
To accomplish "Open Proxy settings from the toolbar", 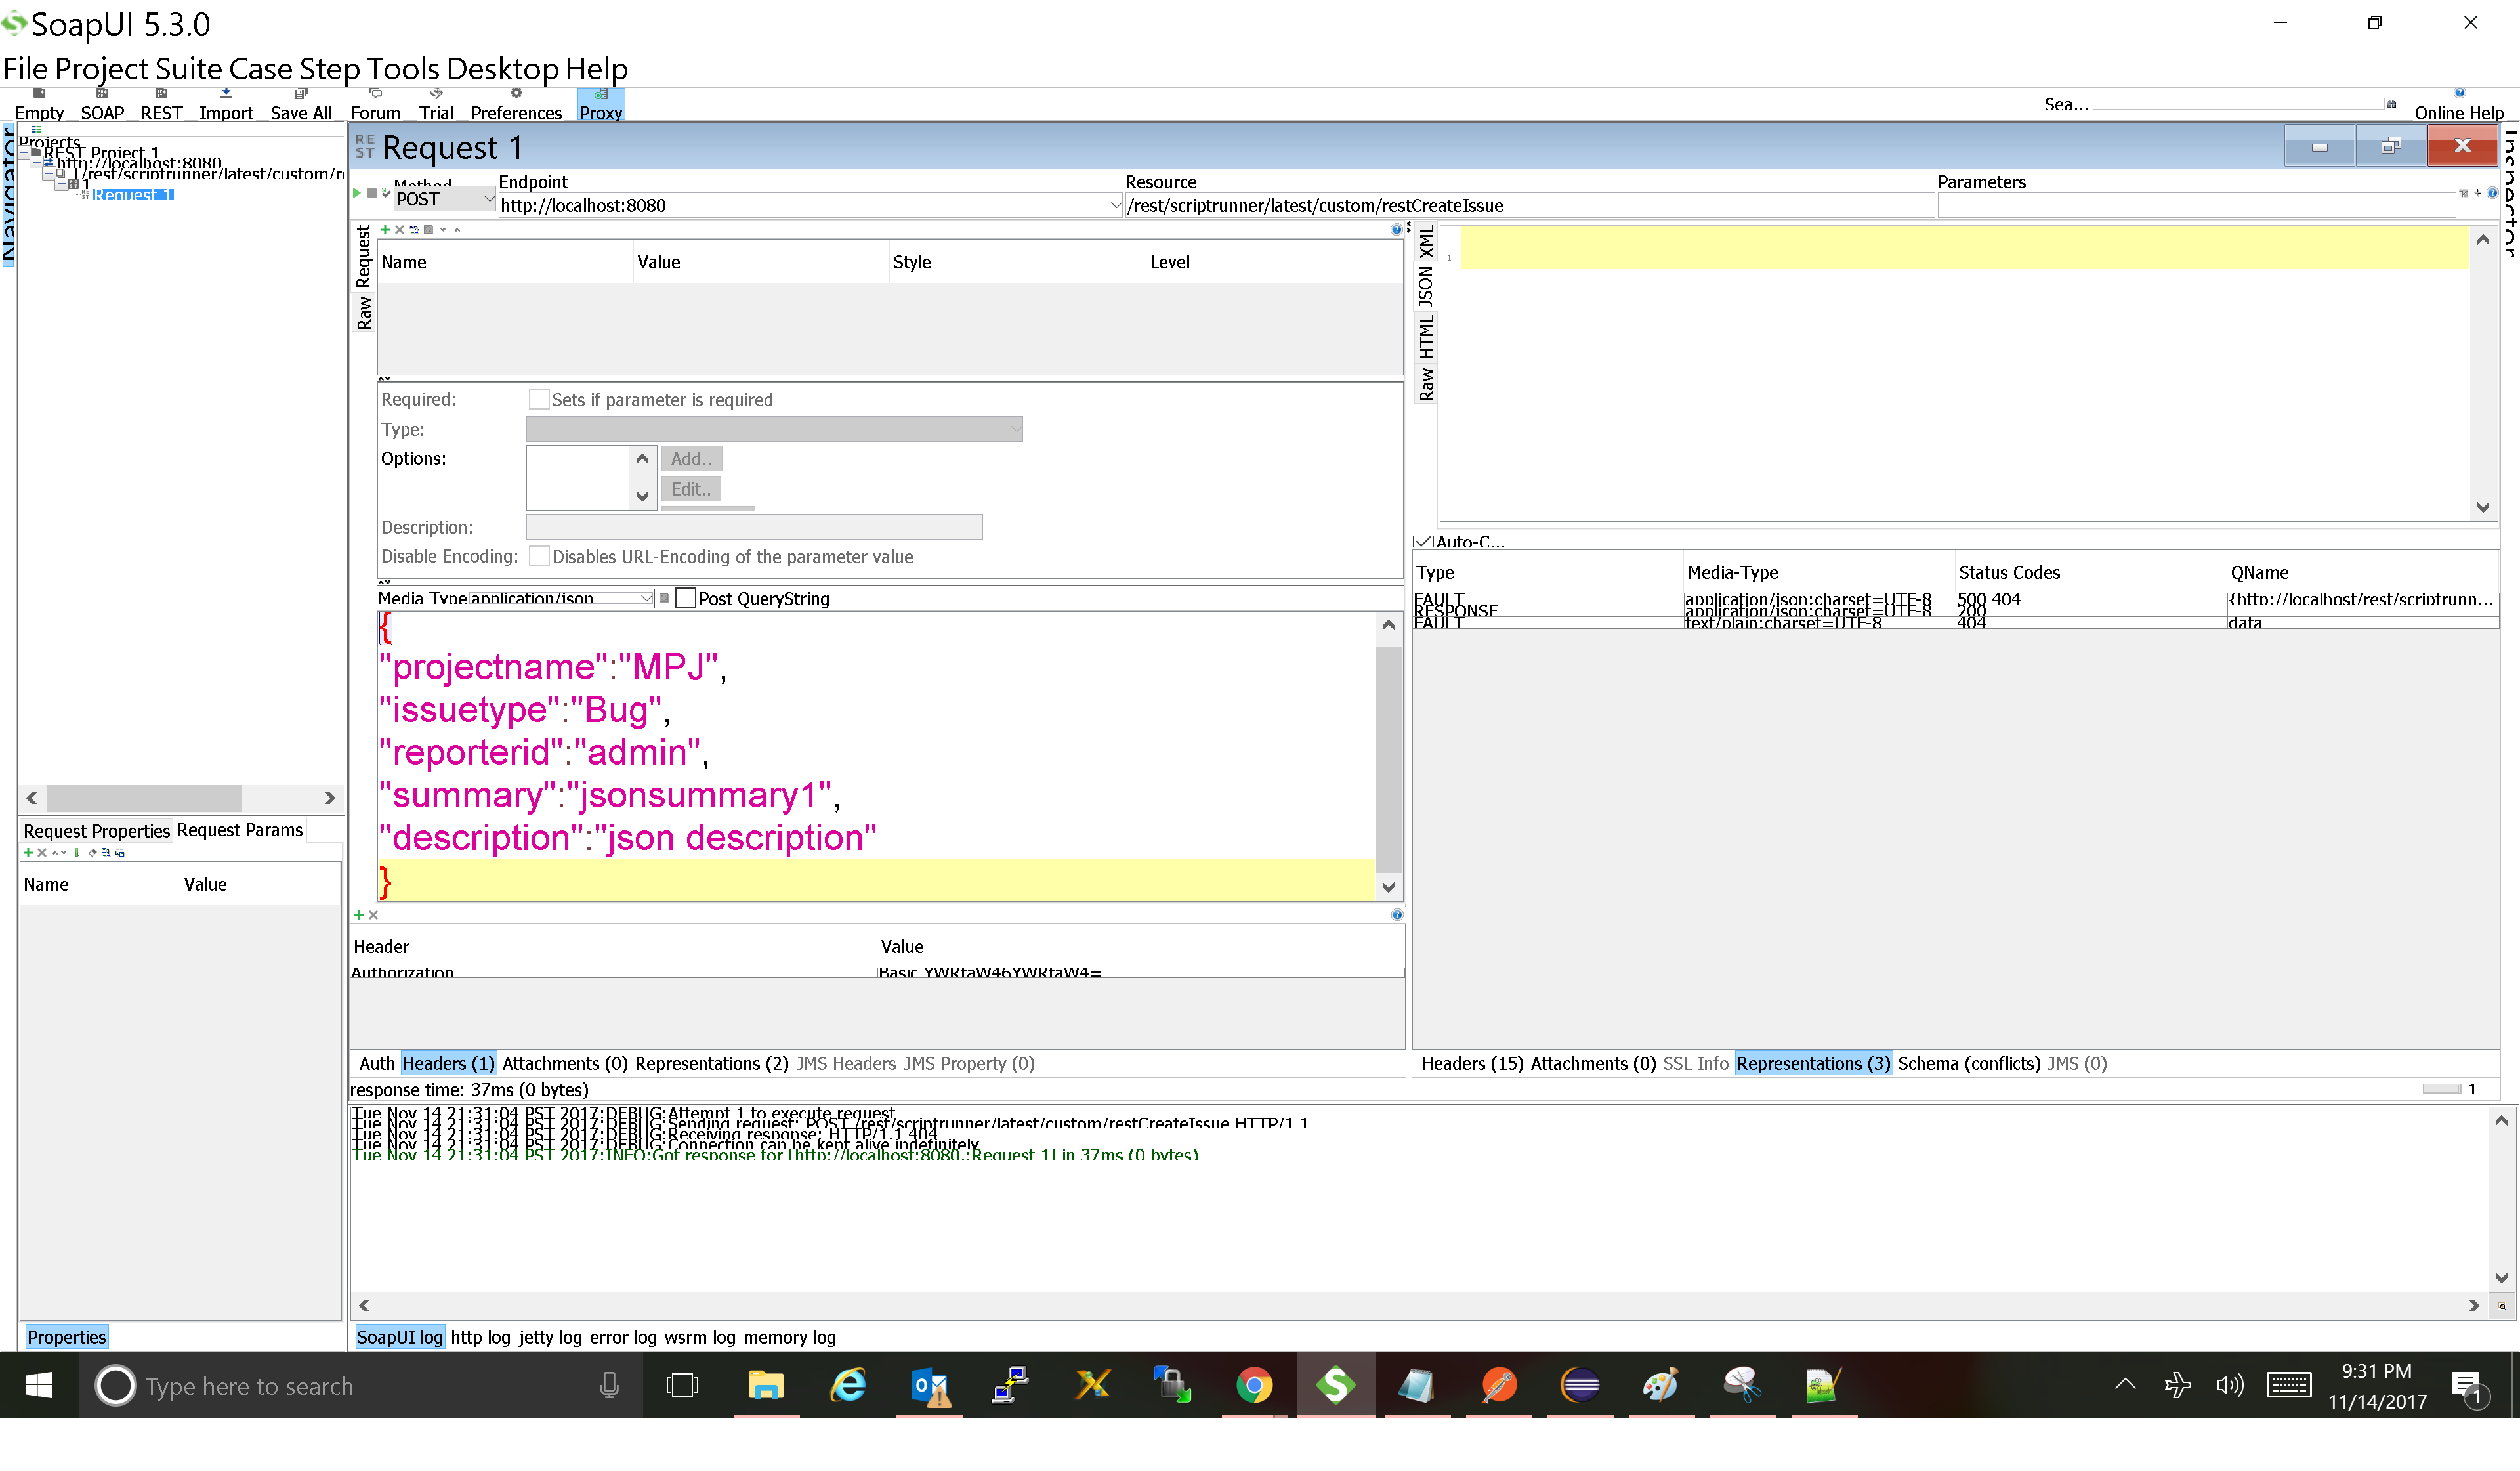I will pyautogui.click(x=600, y=97).
